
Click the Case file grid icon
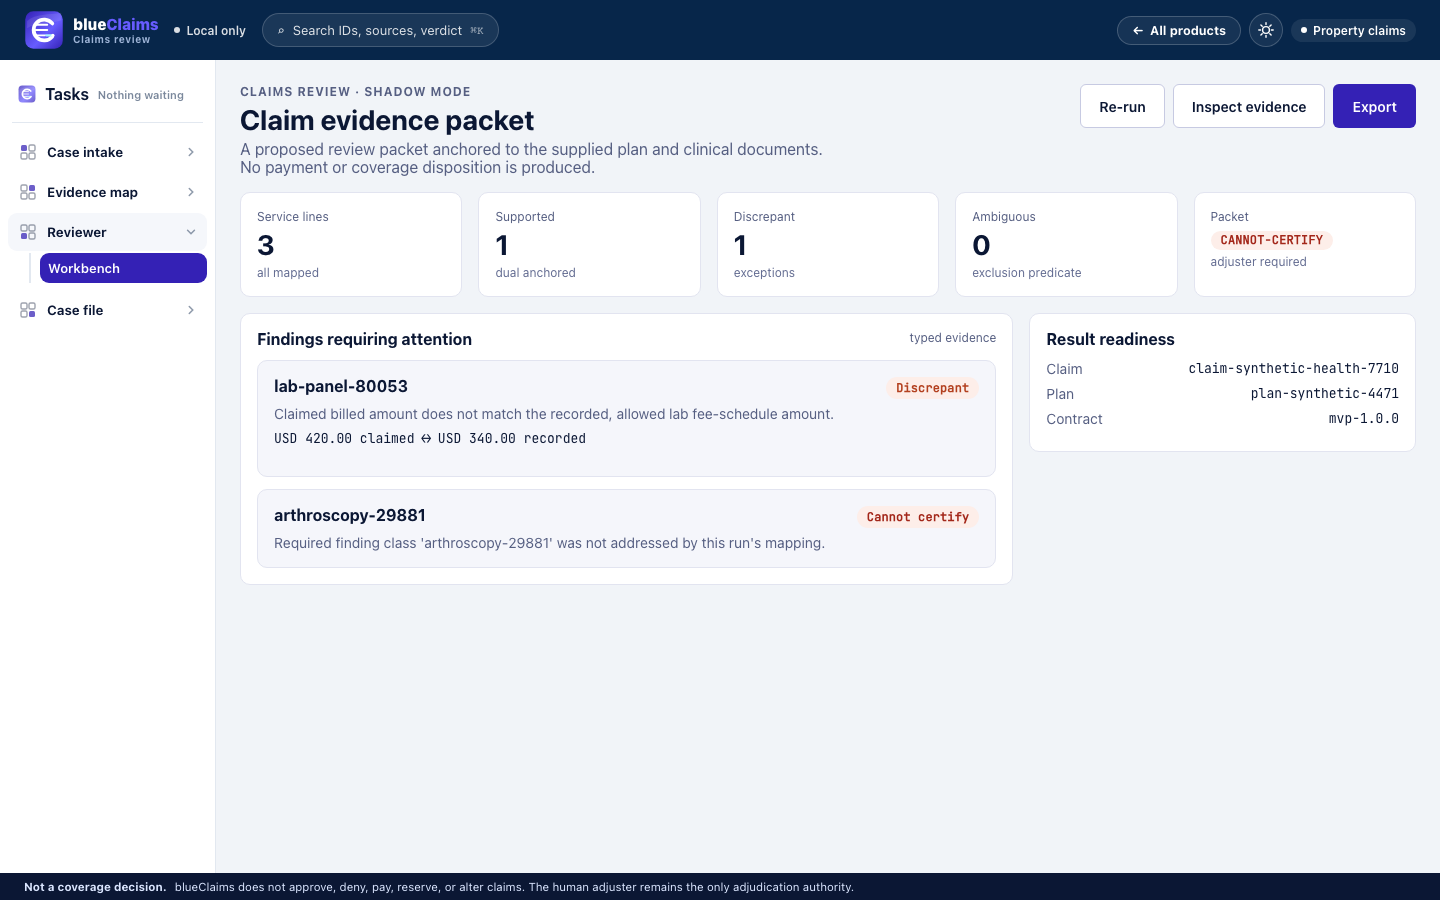coord(28,310)
